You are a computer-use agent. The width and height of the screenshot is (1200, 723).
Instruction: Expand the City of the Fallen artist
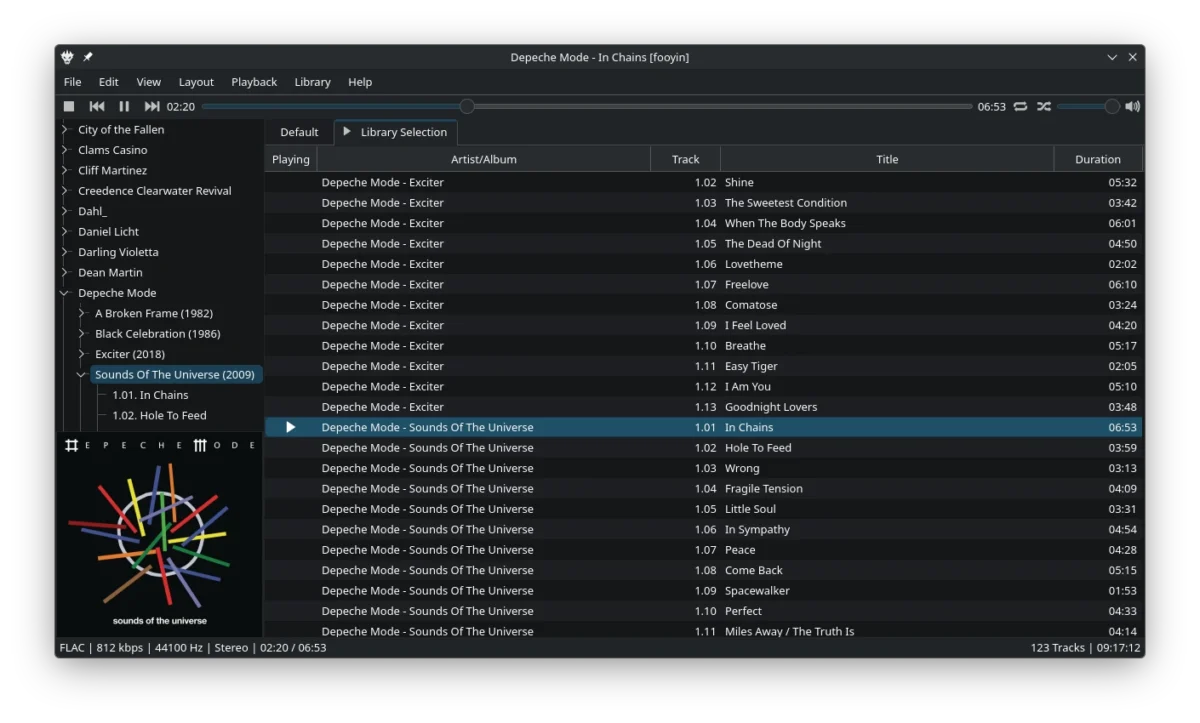point(65,129)
